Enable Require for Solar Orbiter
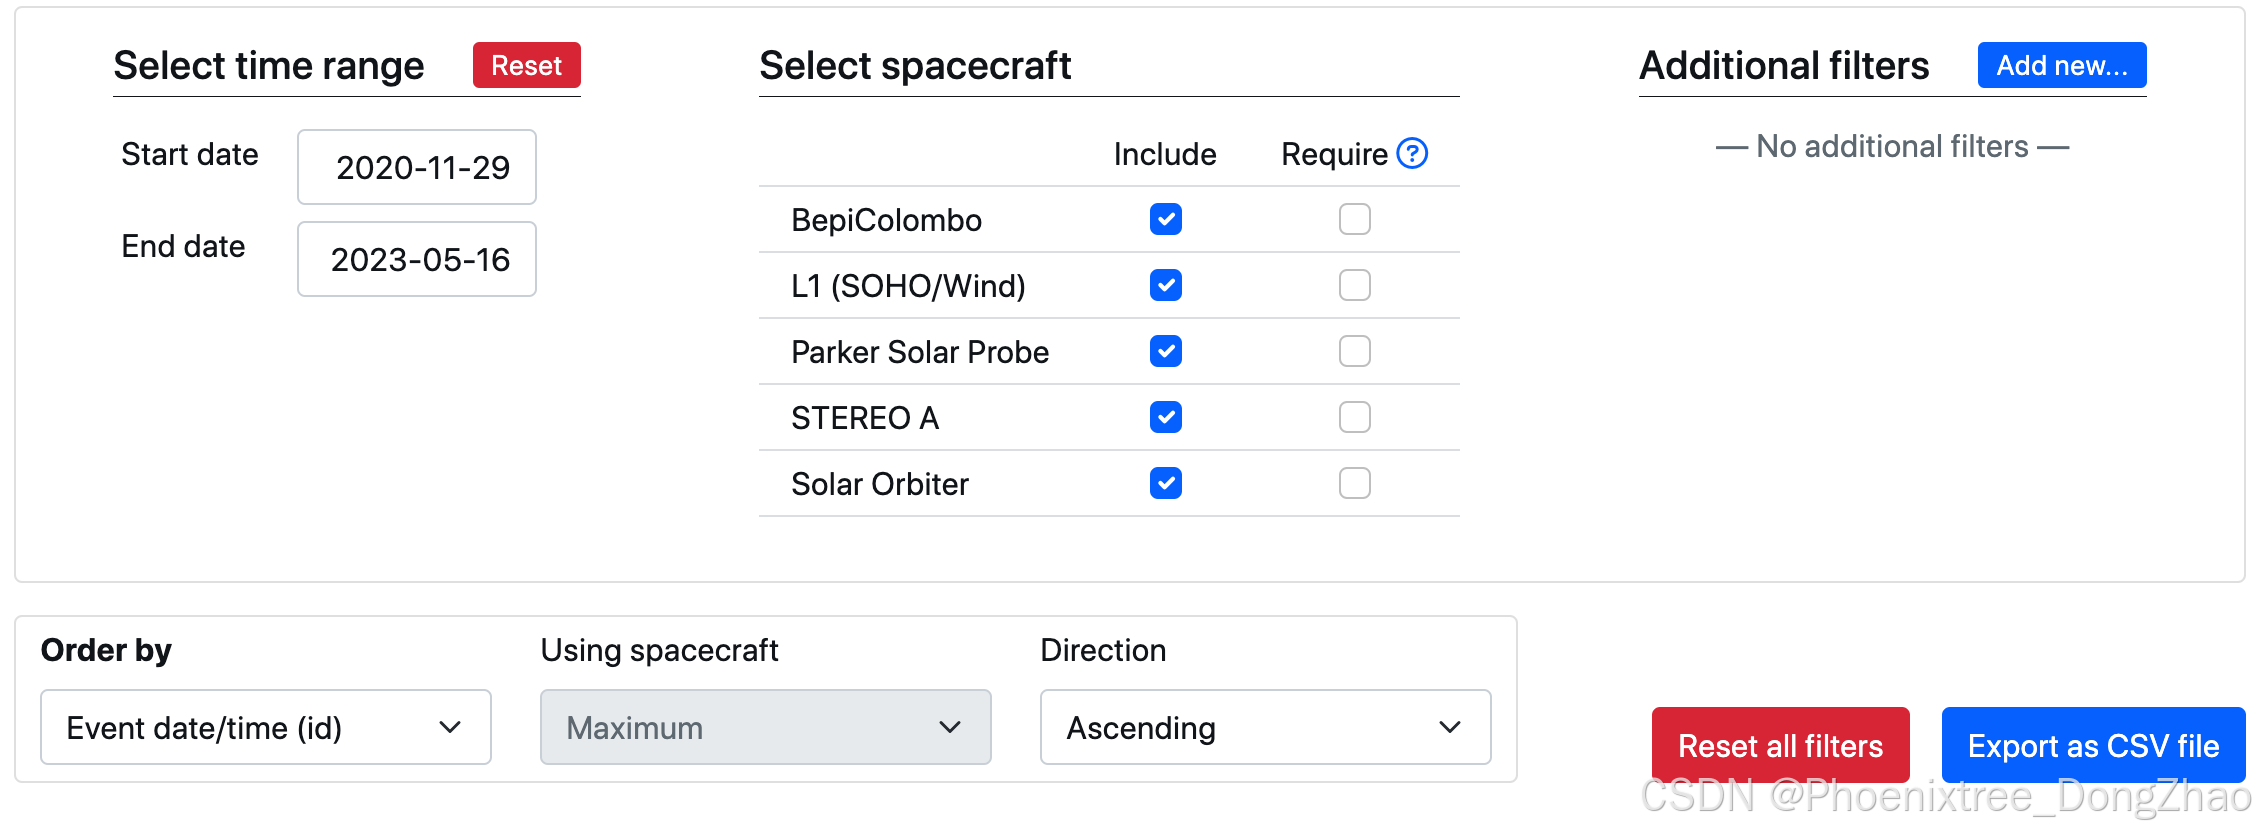This screenshot has width=2256, height=834. [x=1354, y=483]
